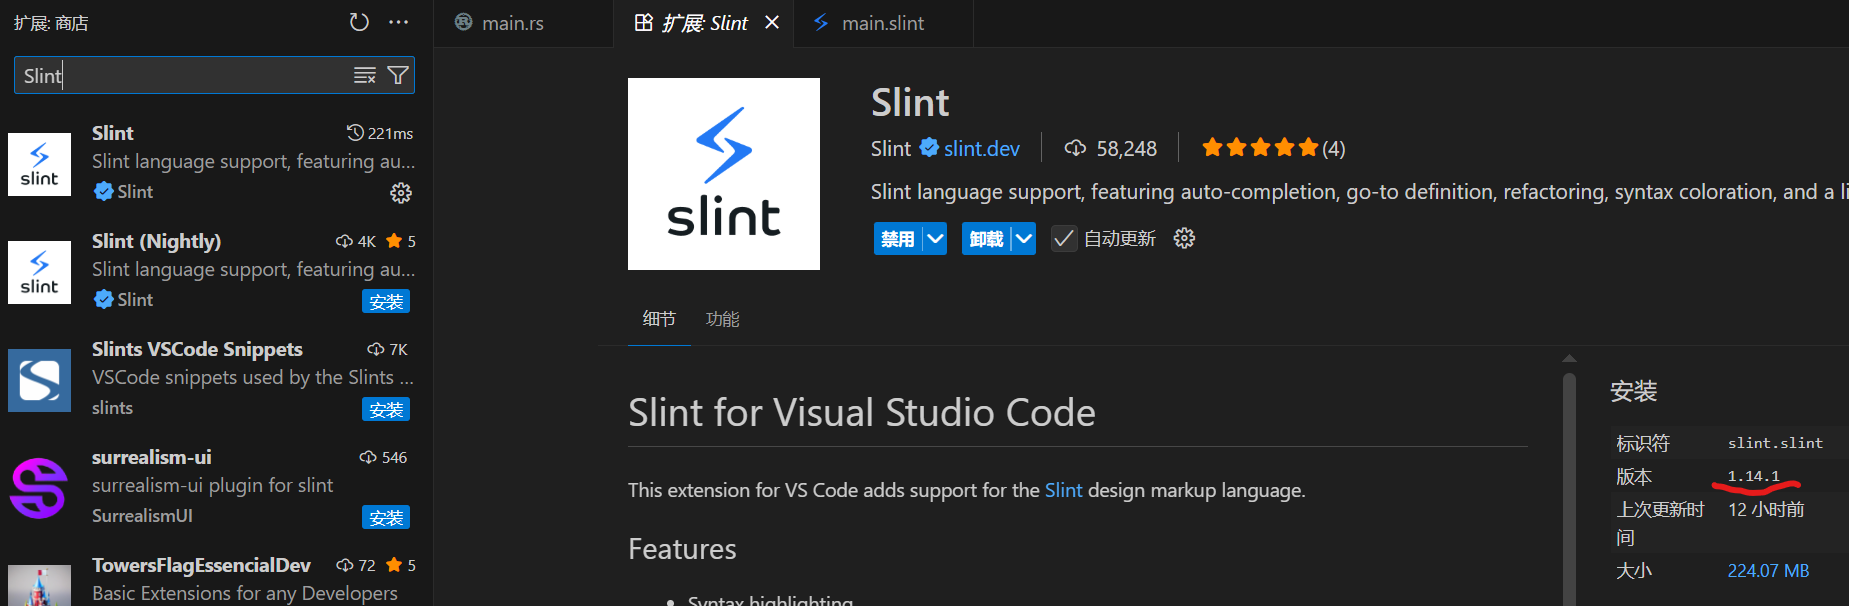Click the size value 224.07 MB
This screenshot has width=1849, height=606.
(1768, 571)
